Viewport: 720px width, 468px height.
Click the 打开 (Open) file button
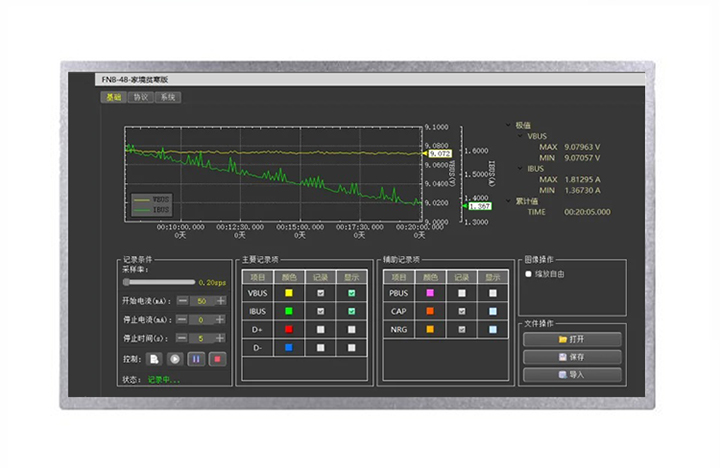click(x=572, y=339)
